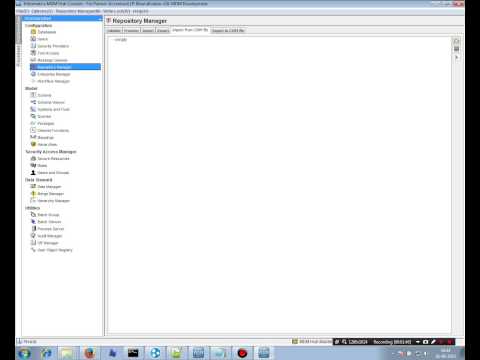This screenshot has width=480, height=360.
Task: Click the Windows Start button
Action: point(25,353)
